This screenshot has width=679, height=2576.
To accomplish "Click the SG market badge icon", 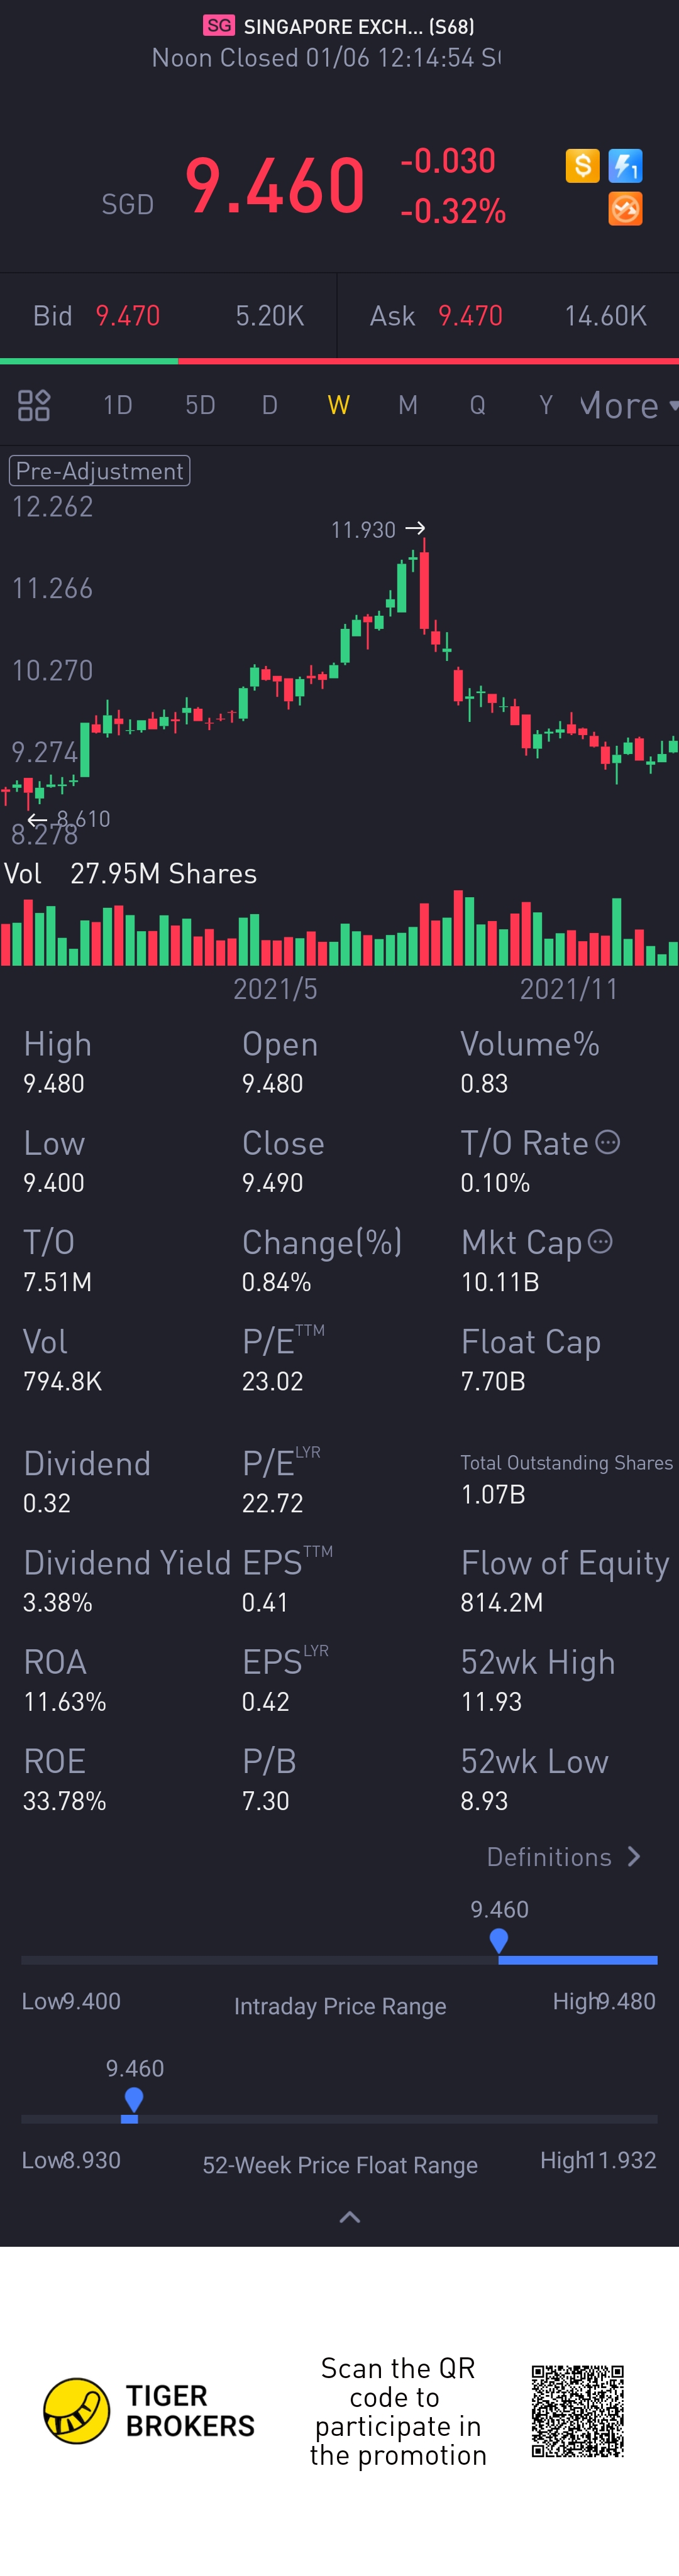I will tap(219, 26).
